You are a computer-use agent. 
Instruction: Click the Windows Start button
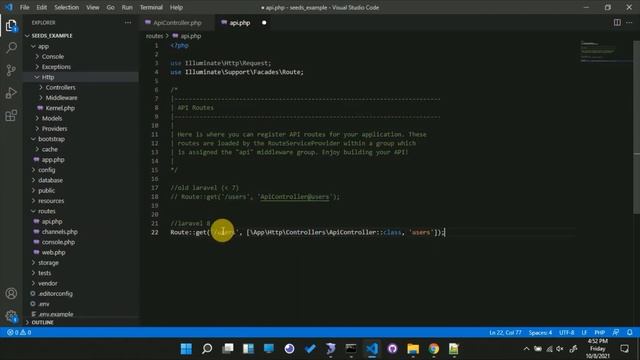coord(186,349)
